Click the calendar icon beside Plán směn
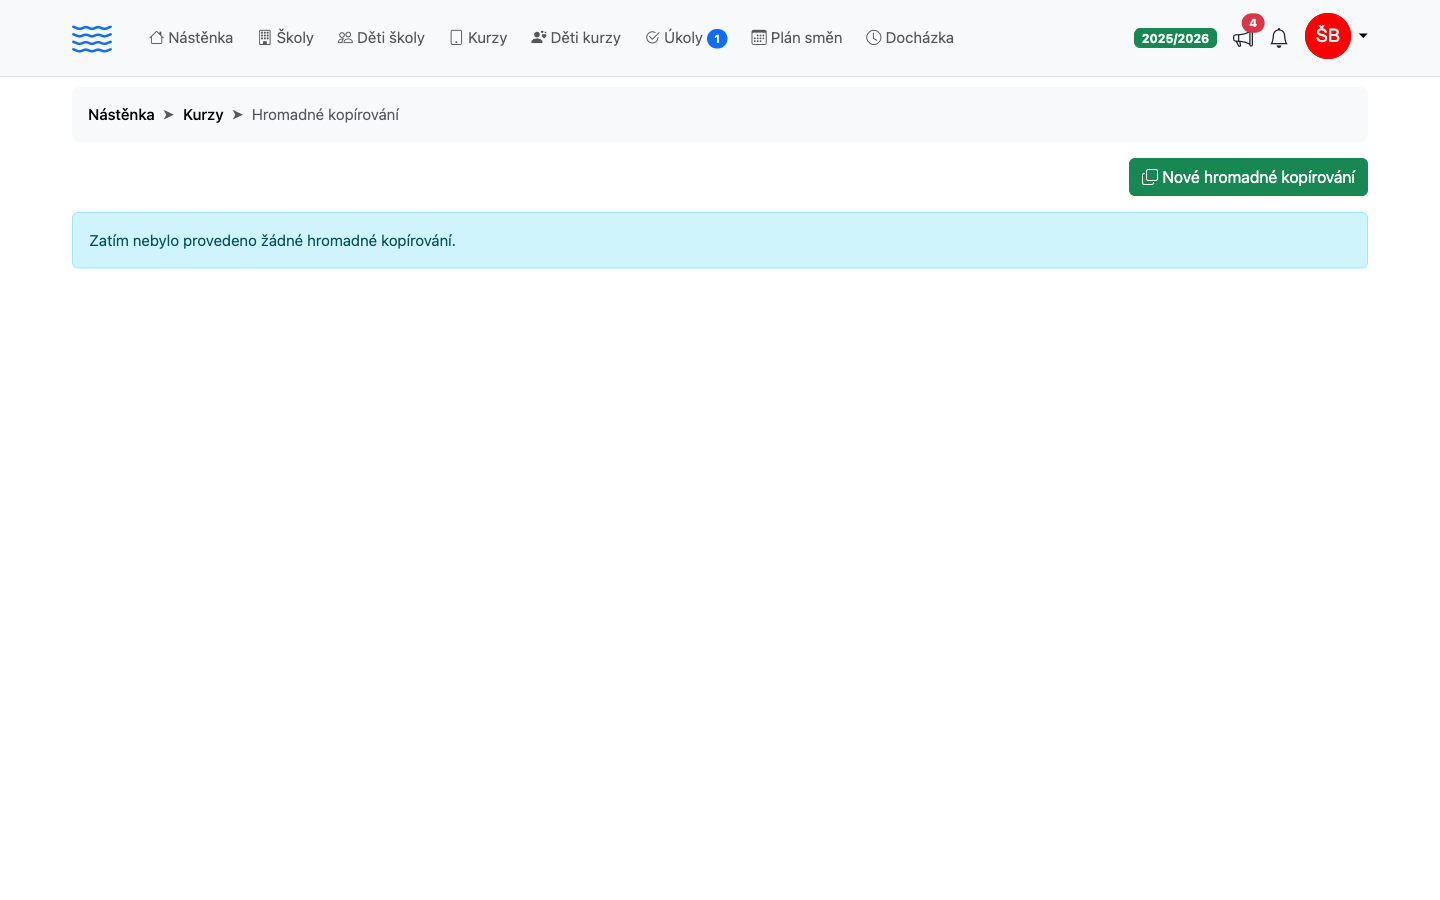The height and width of the screenshot is (900, 1440). pyautogui.click(x=759, y=38)
